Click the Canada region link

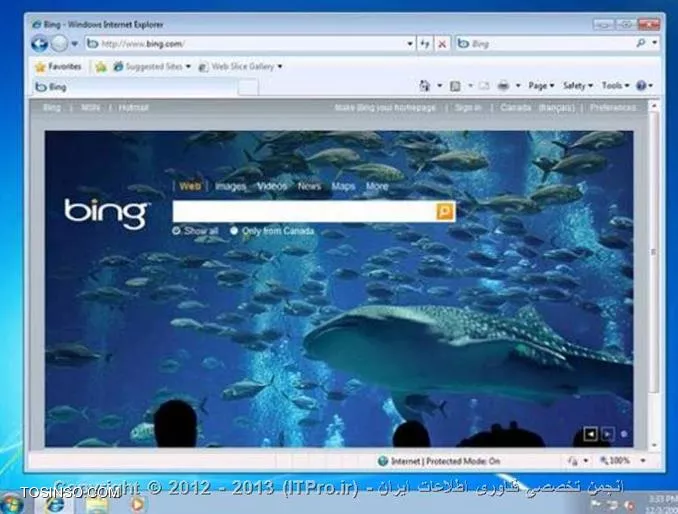(x=515, y=108)
